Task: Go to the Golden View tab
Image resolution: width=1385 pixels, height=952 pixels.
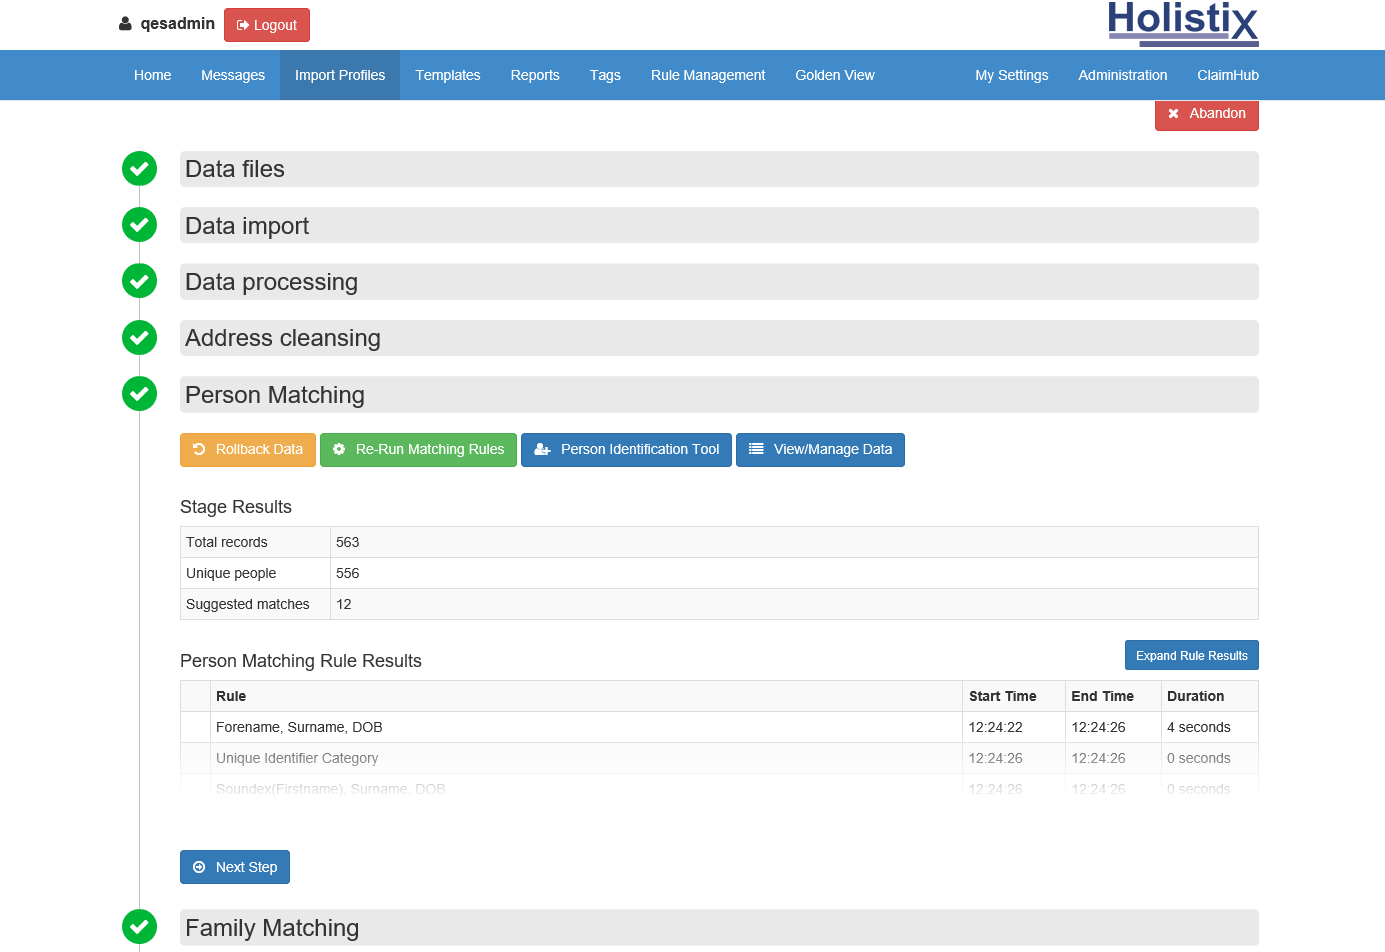Action: pos(834,75)
